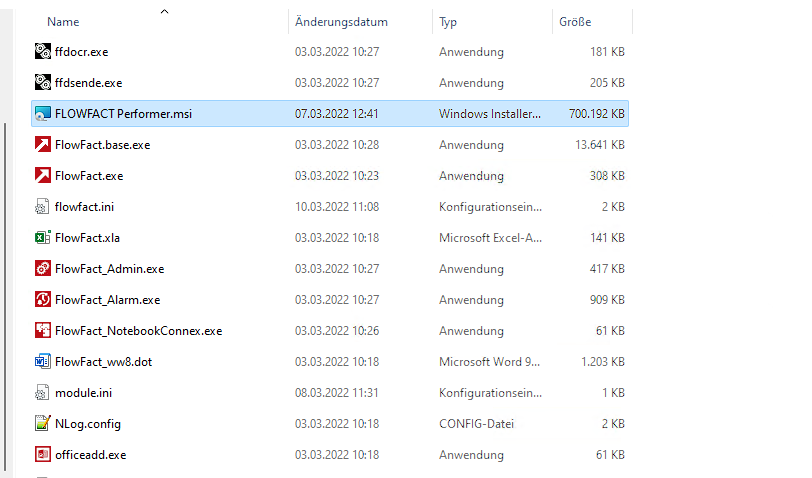Sort by the Größe column header
The image size is (812, 478).
tap(575, 22)
